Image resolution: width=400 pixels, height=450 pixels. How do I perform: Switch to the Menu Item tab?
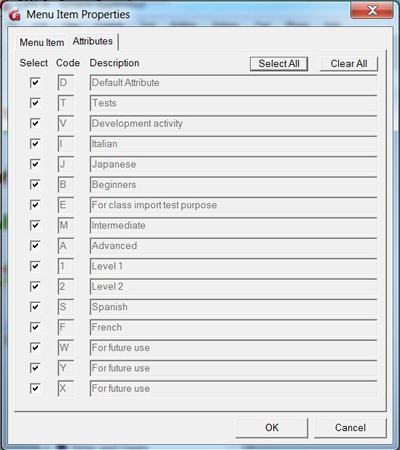click(x=42, y=43)
